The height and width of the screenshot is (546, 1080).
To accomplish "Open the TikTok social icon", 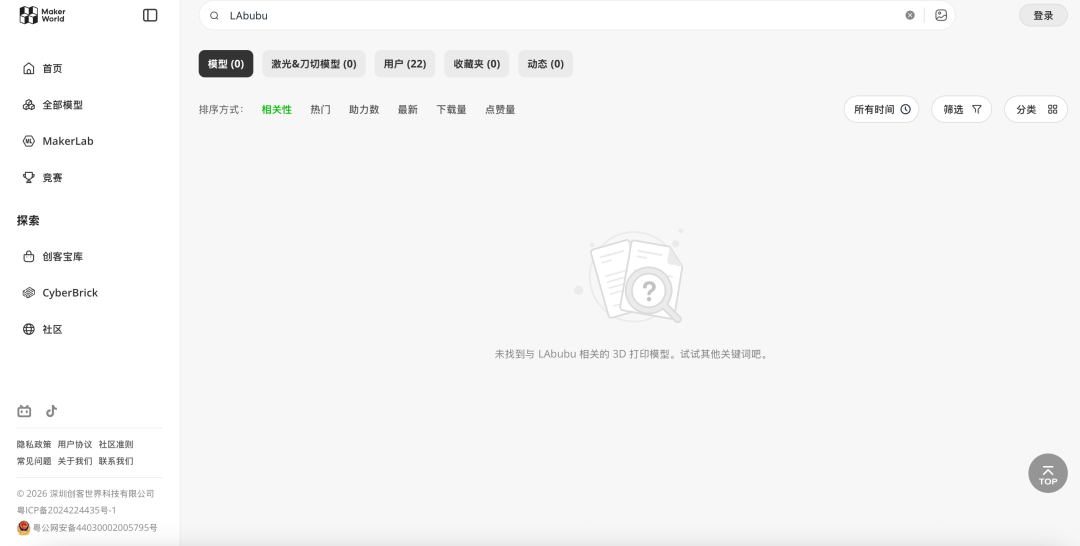I will pyautogui.click(x=51, y=411).
